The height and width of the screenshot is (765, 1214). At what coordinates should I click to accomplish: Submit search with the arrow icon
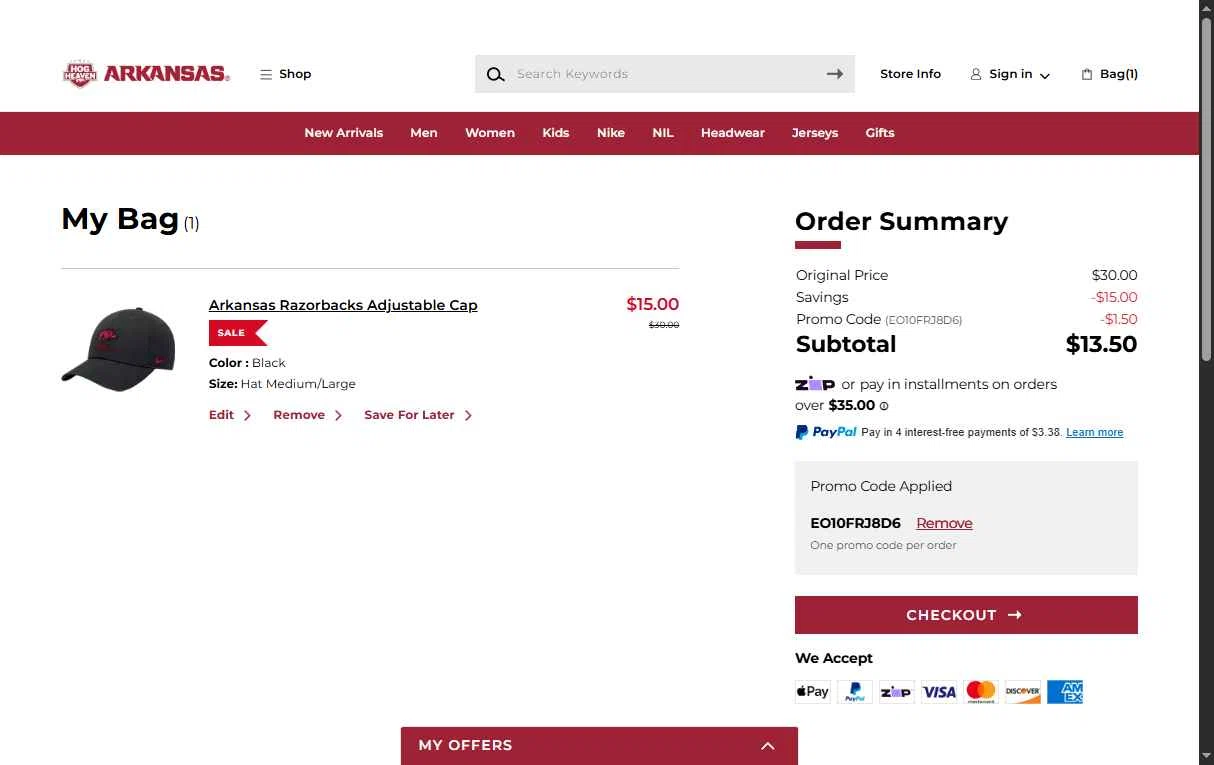pos(834,74)
